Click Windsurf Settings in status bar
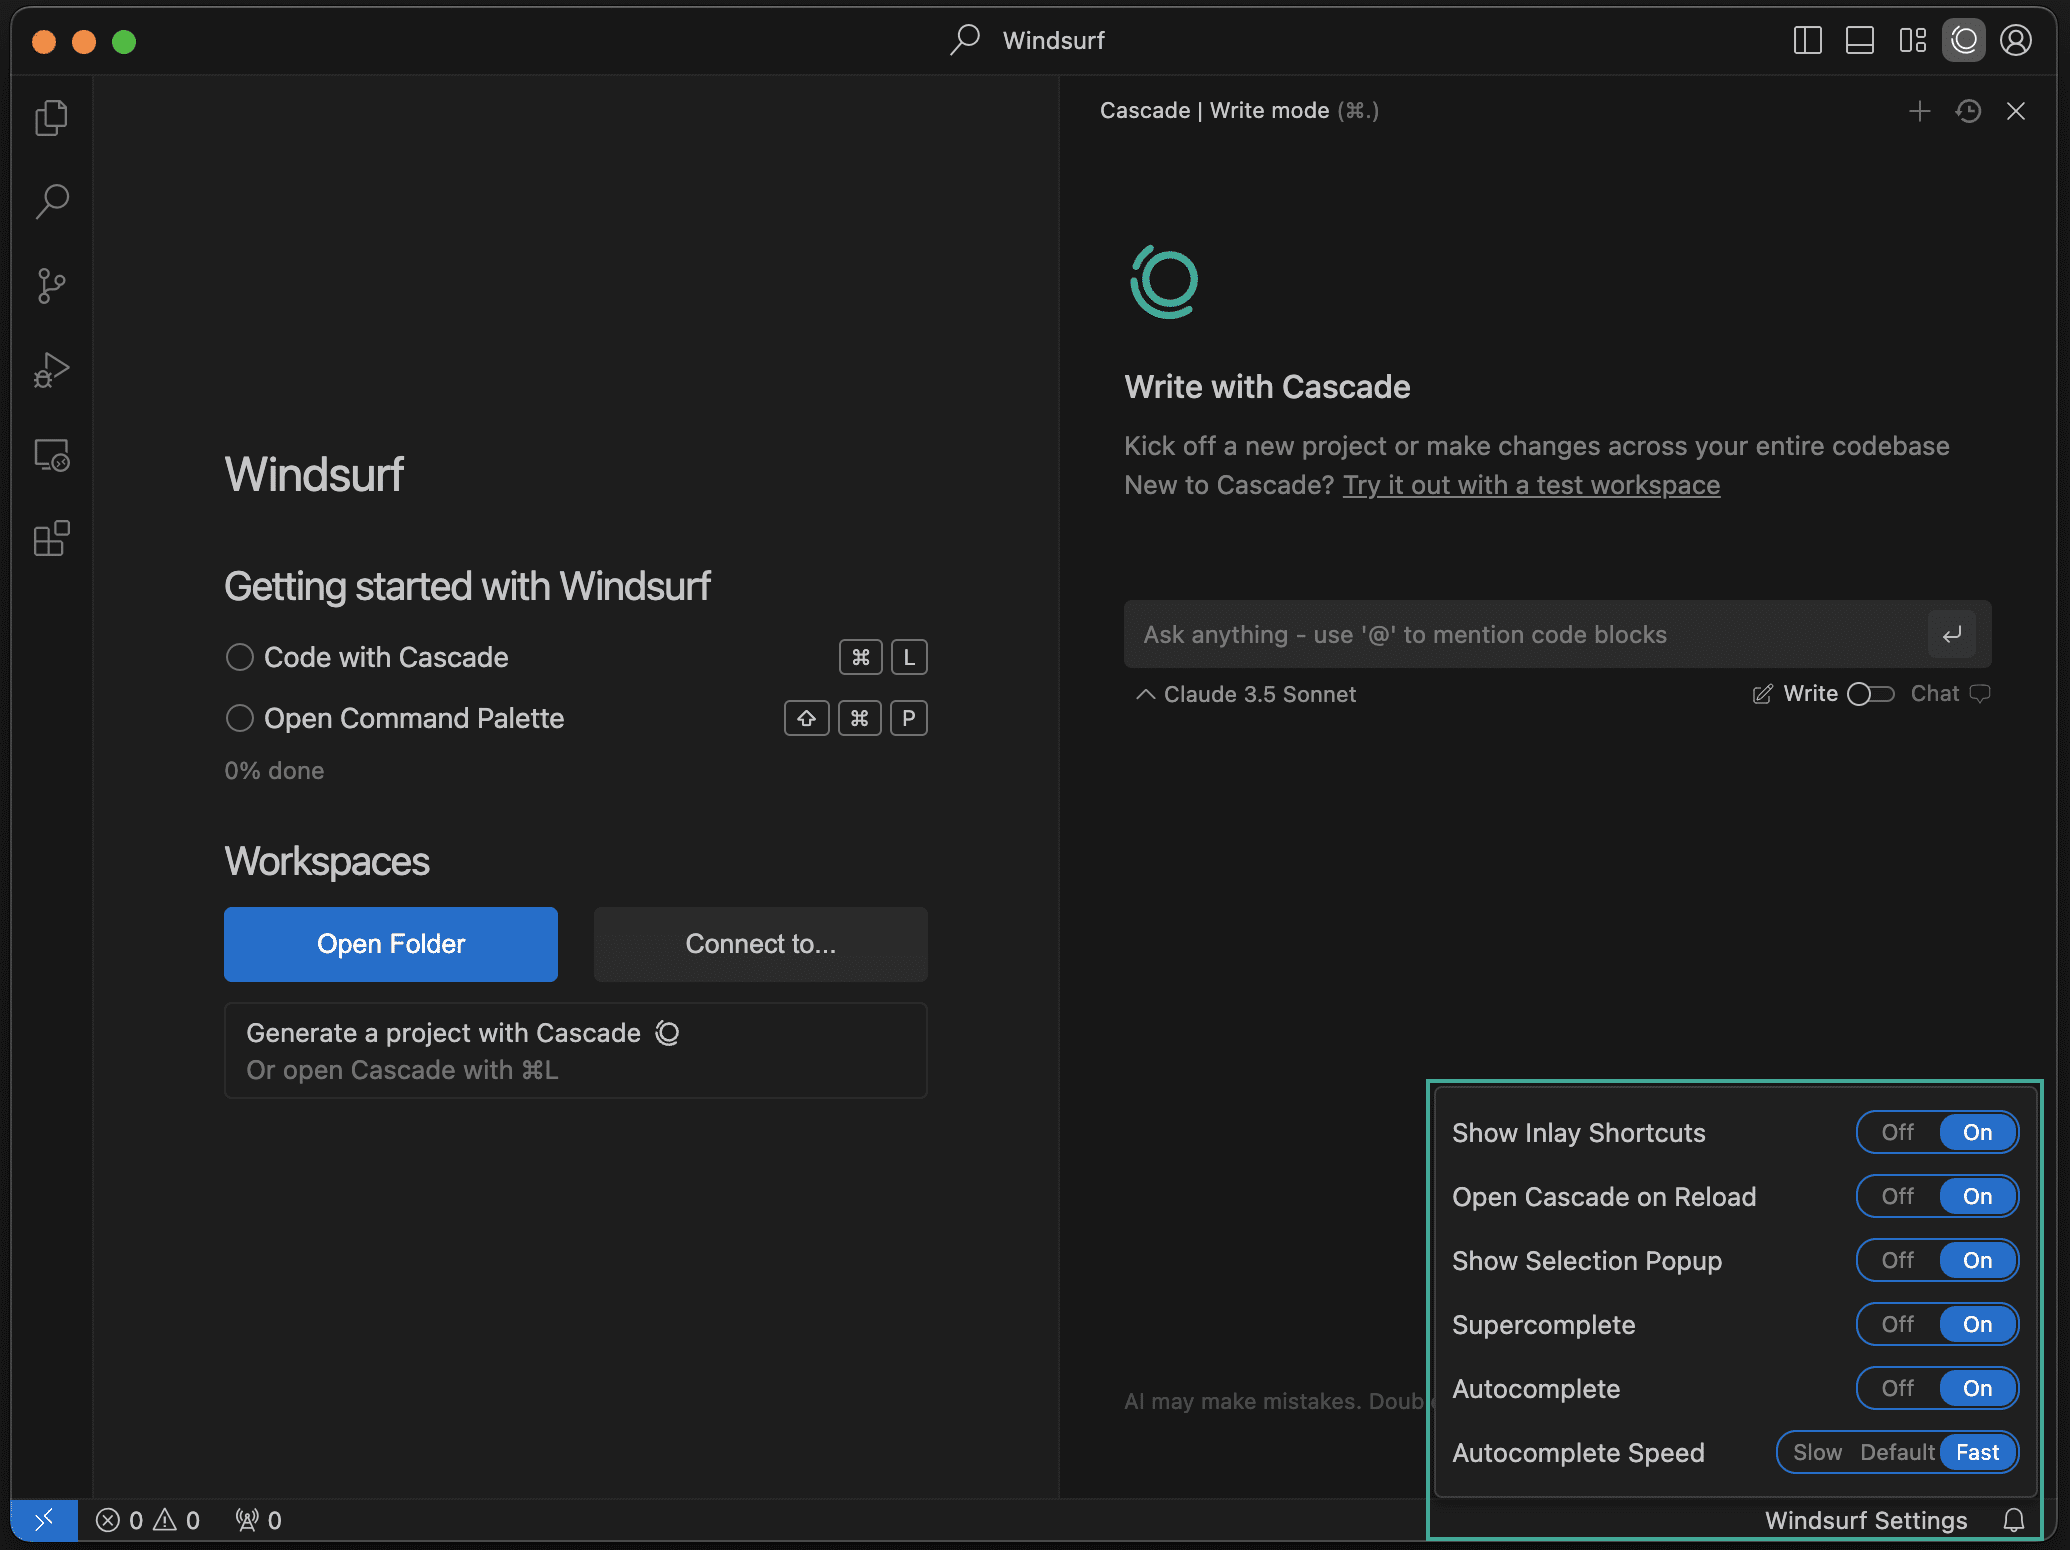This screenshot has width=2070, height=1550. click(x=1866, y=1520)
